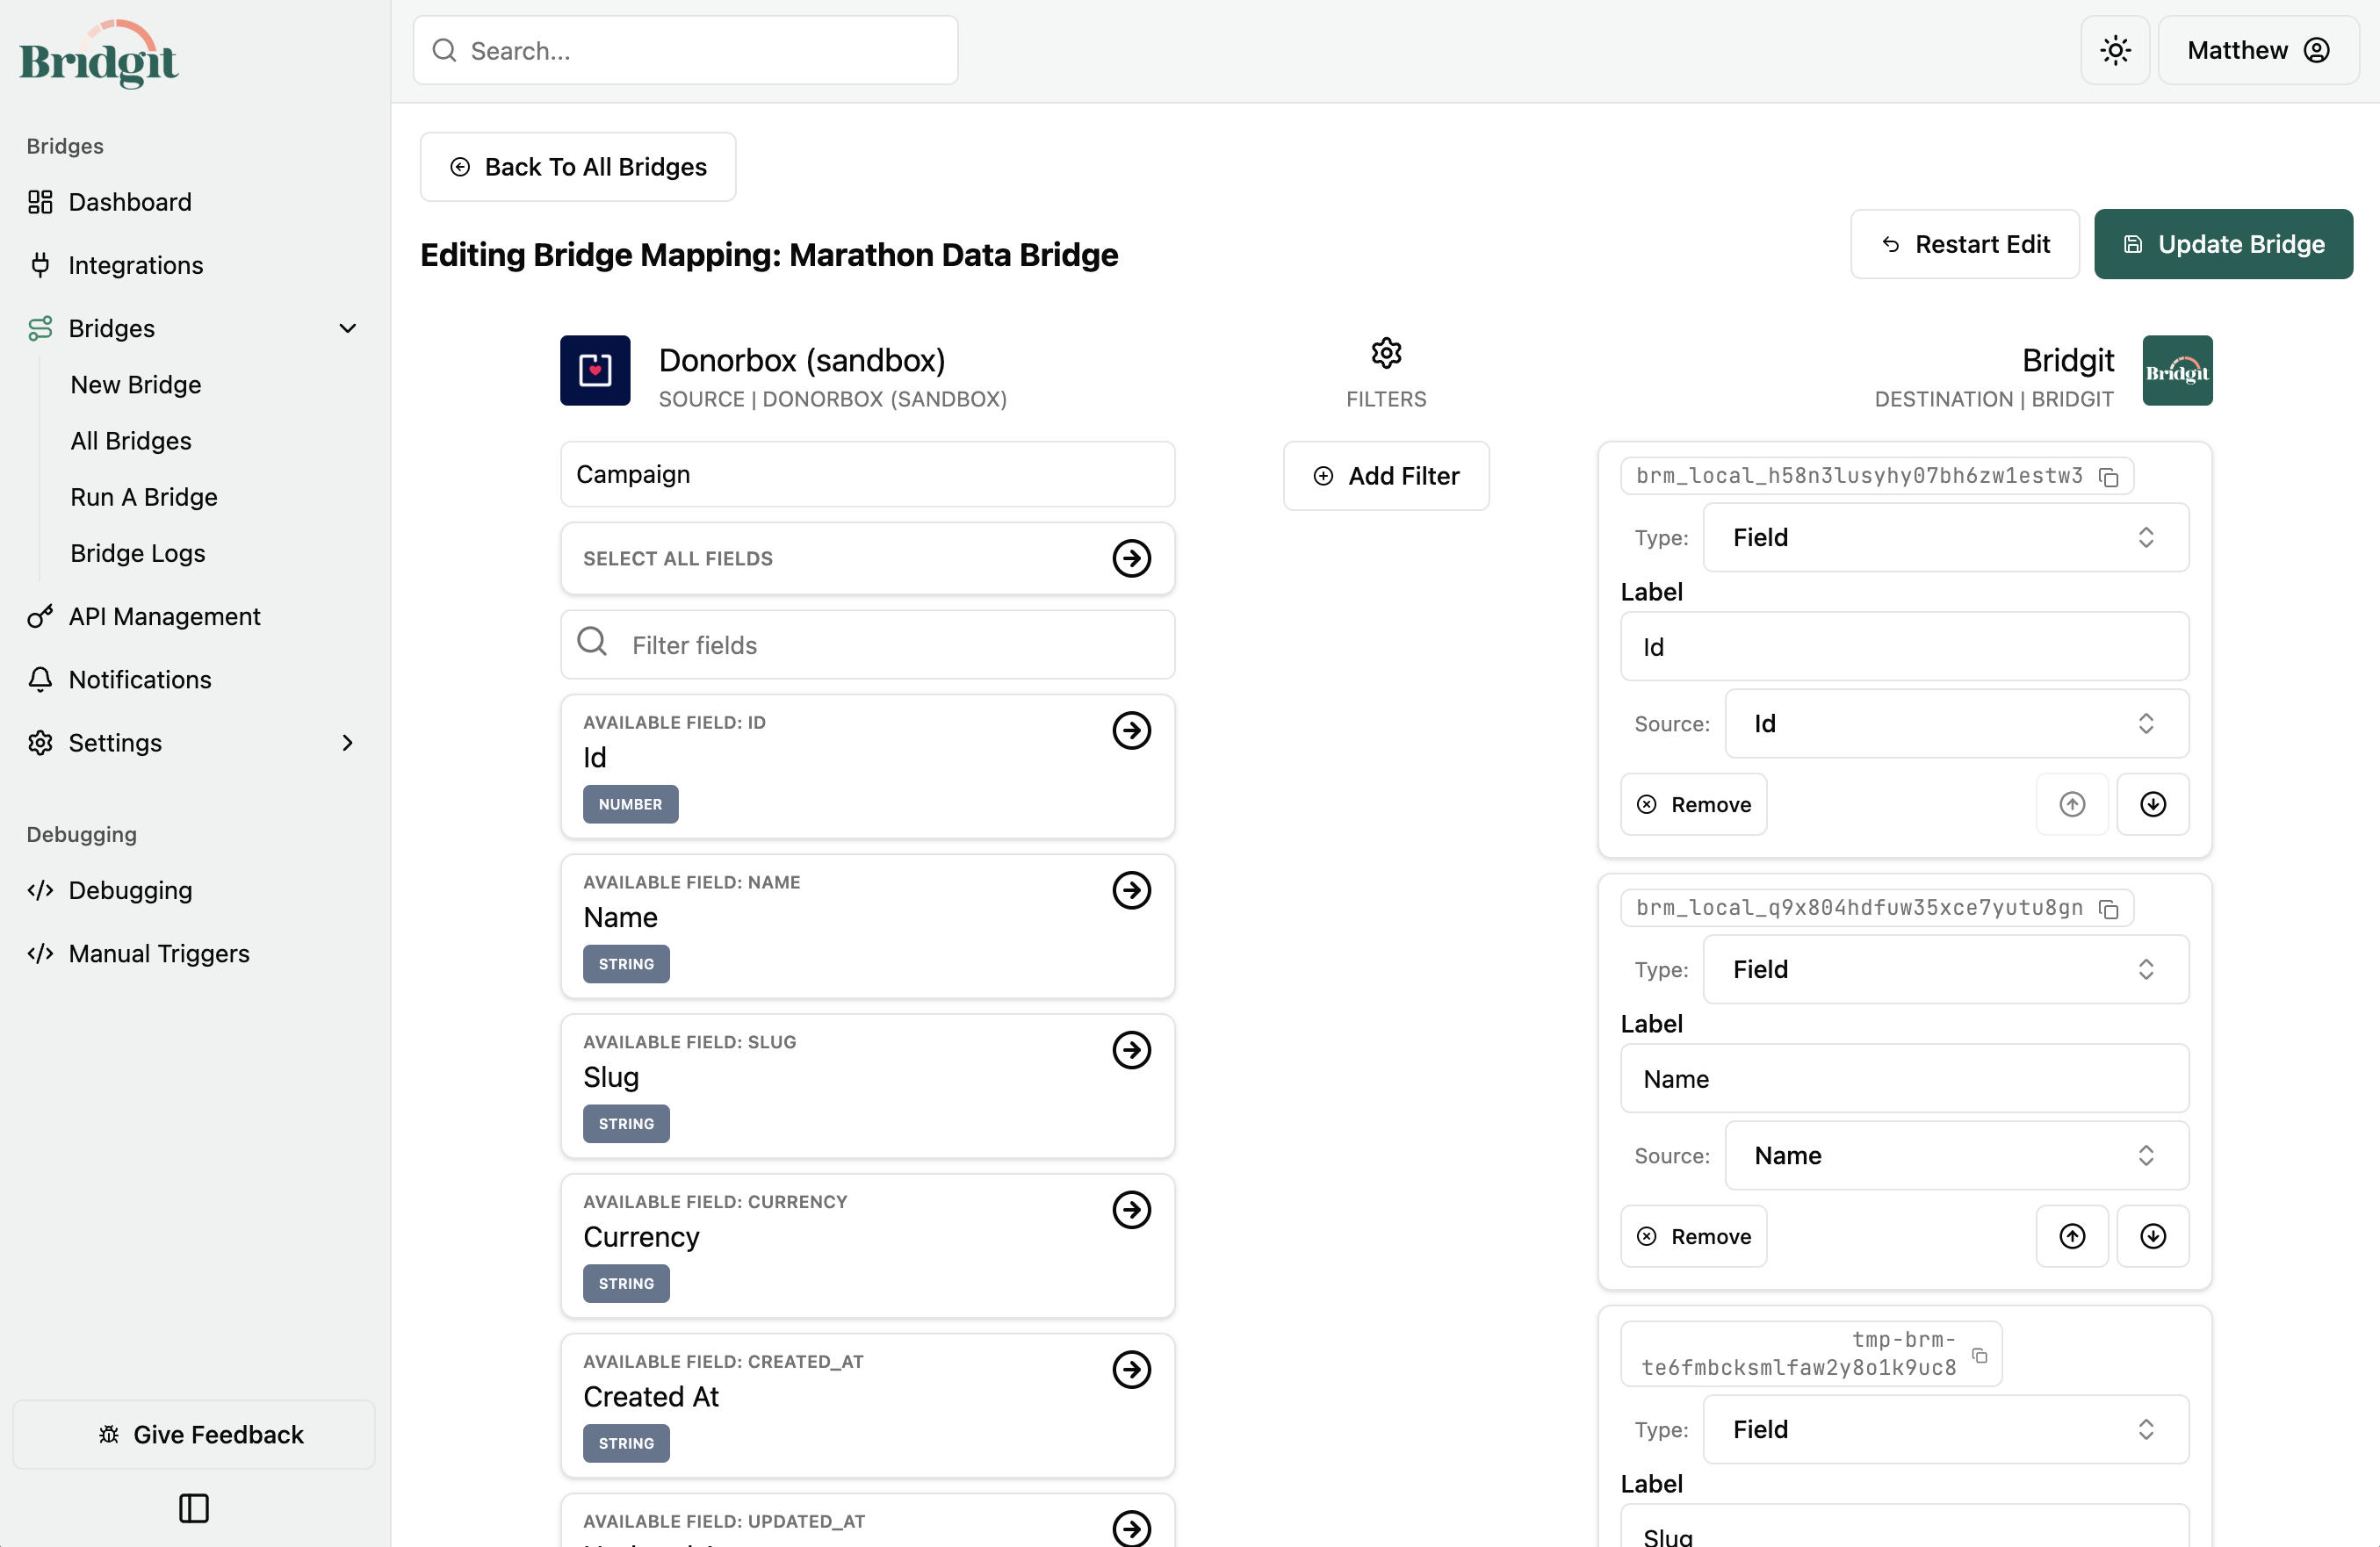2380x1547 pixels.
Task: Move the Name mapping up
Action: coord(2072,1236)
